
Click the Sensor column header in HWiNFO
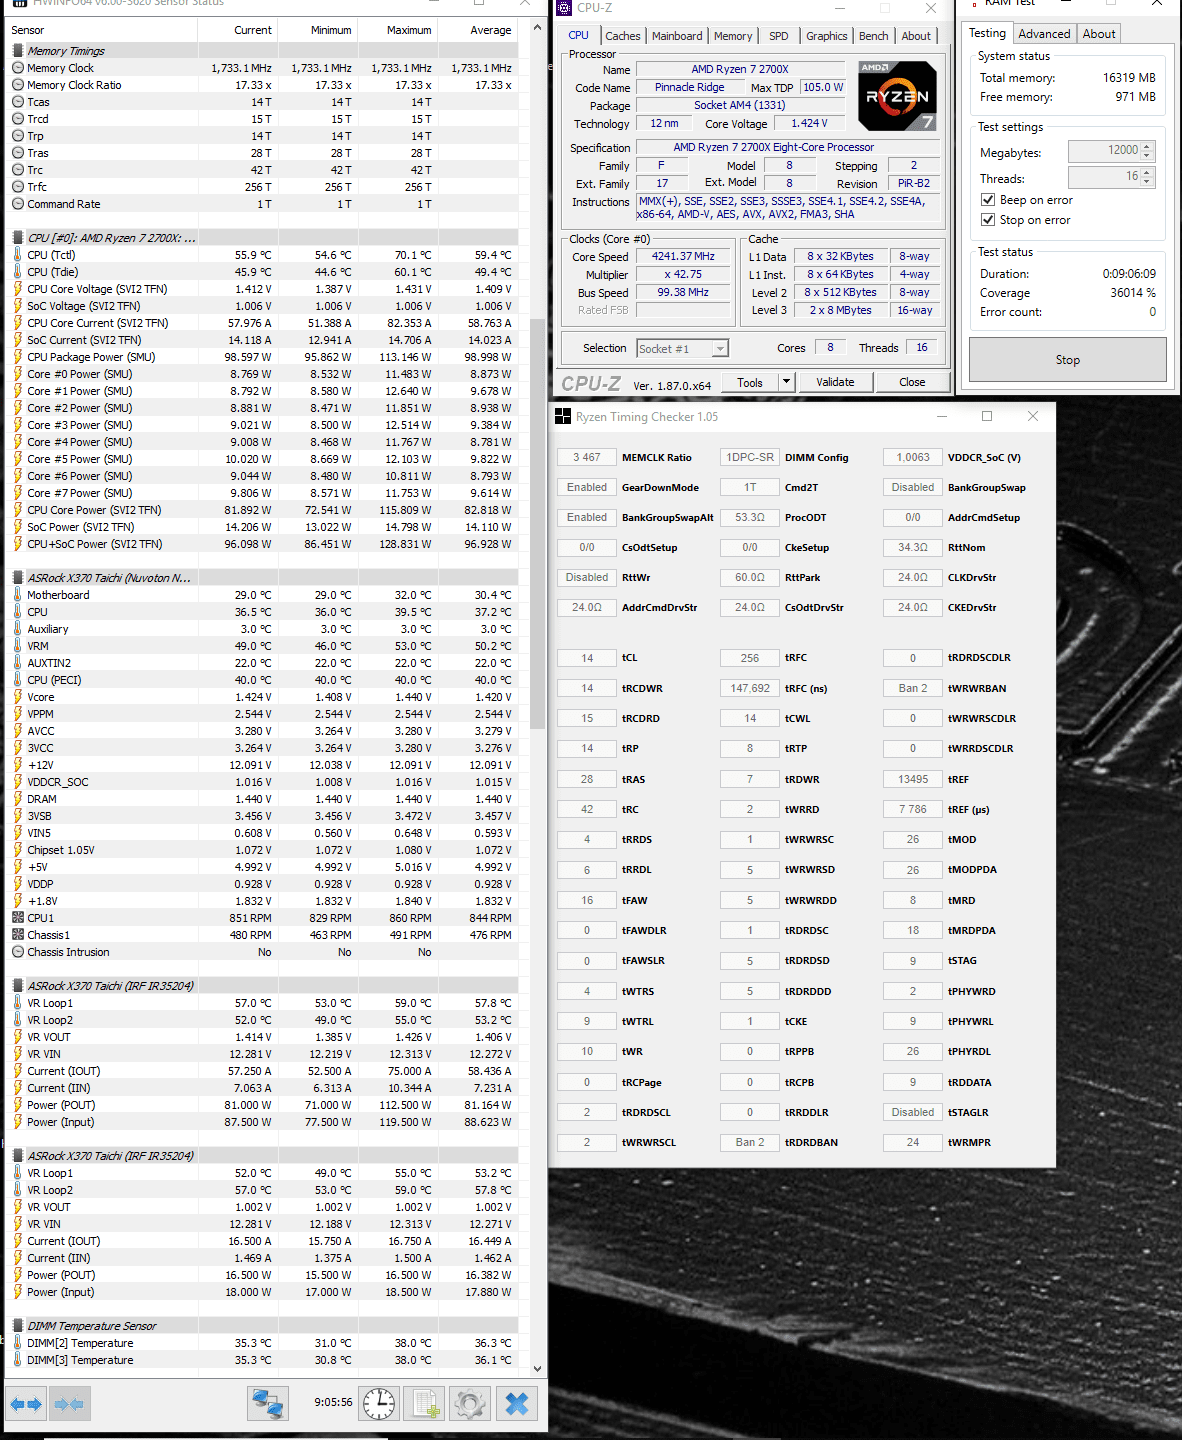(100, 30)
